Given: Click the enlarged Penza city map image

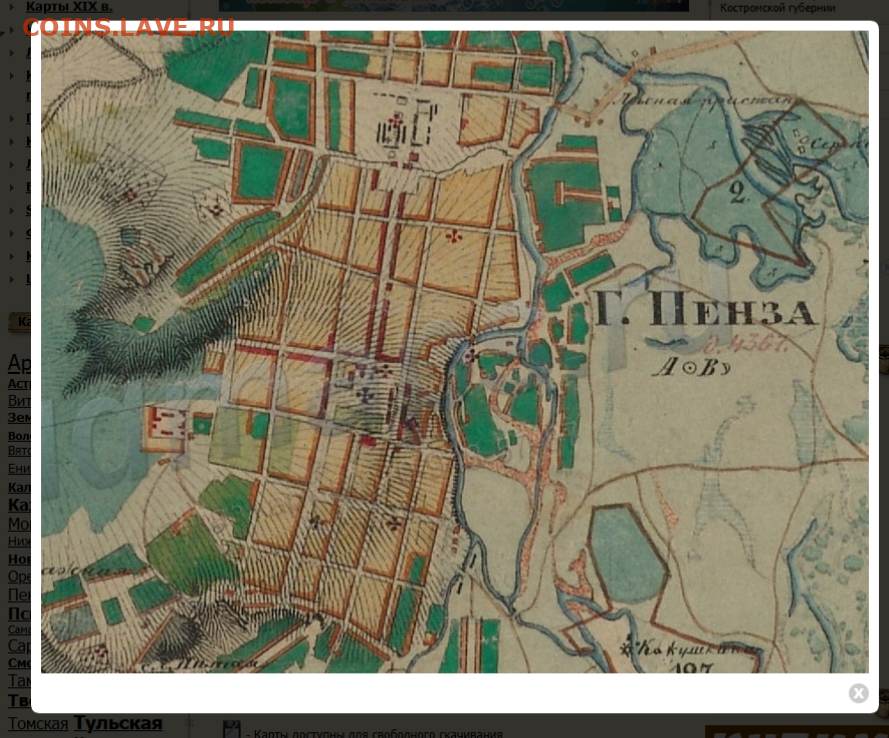Looking at the screenshot, I should [x=455, y=352].
